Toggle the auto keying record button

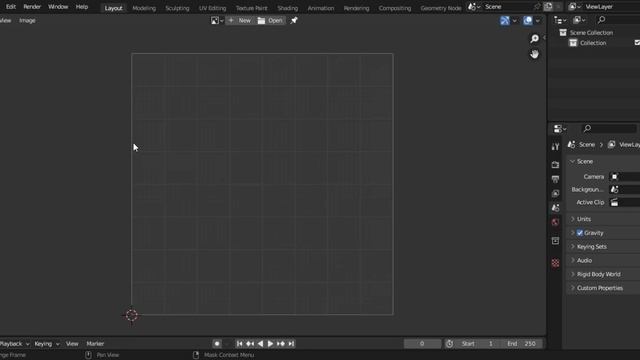(217, 344)
